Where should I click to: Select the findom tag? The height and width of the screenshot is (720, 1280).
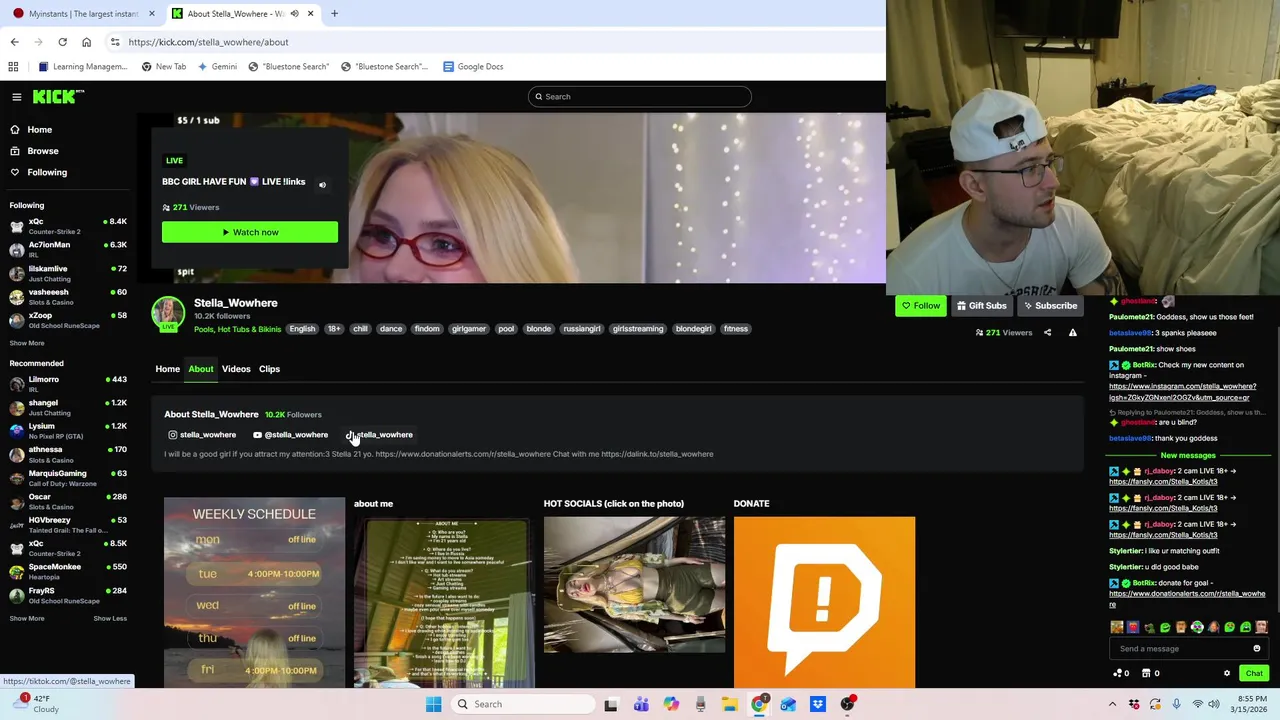tap(427, 329)
